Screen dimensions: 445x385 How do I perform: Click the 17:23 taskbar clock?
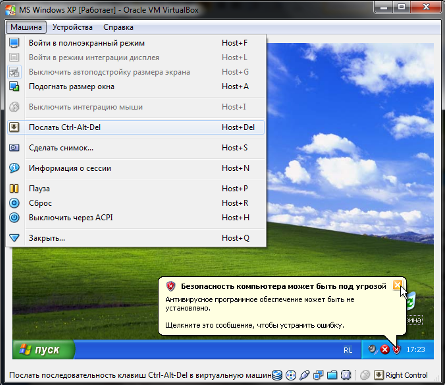pos(416,350)
